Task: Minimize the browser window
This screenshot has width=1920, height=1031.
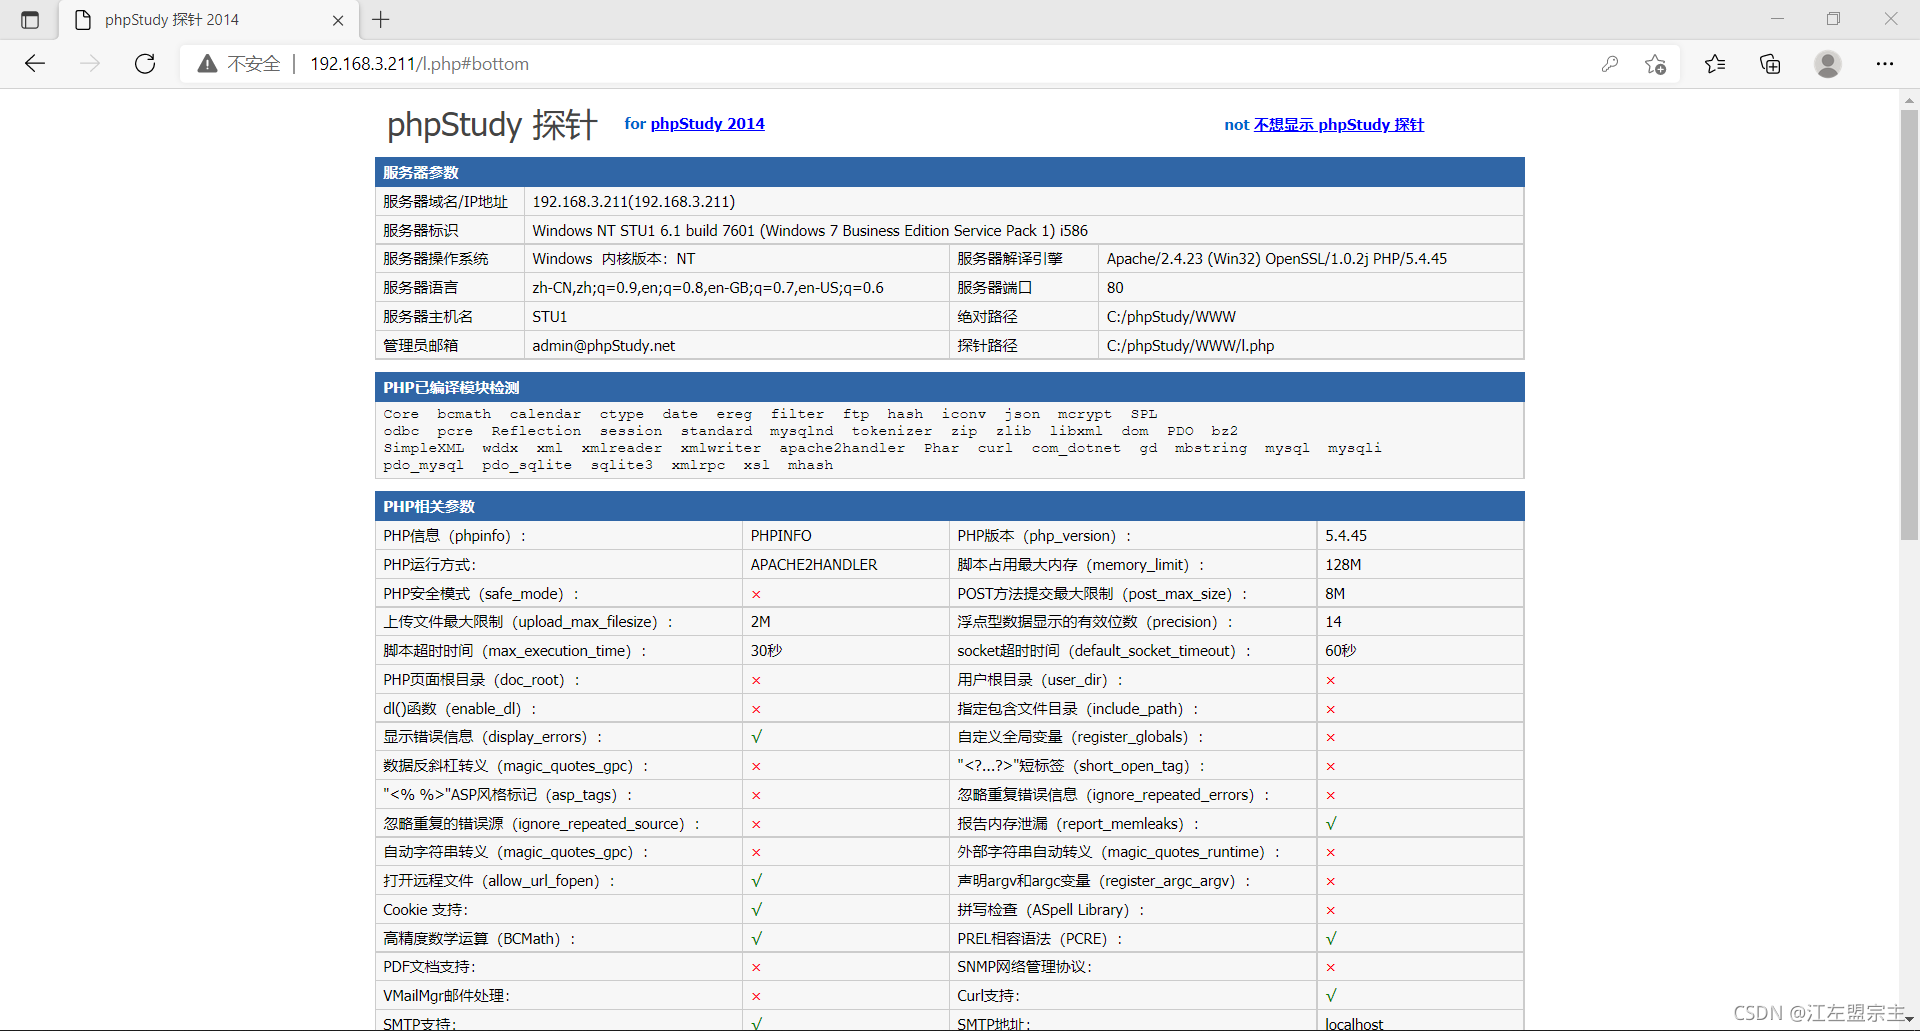Action: coord(1777,19)
